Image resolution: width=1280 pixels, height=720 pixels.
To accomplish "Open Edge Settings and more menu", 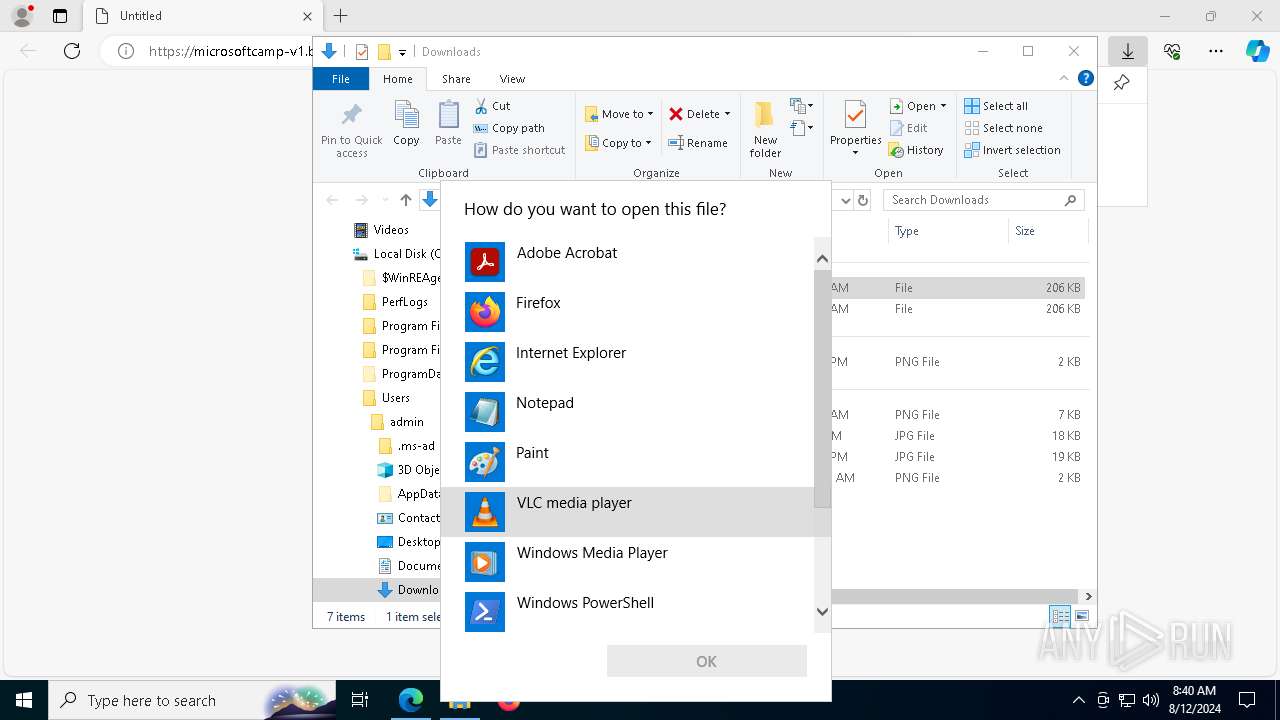I will click(x=1216, y=51).
